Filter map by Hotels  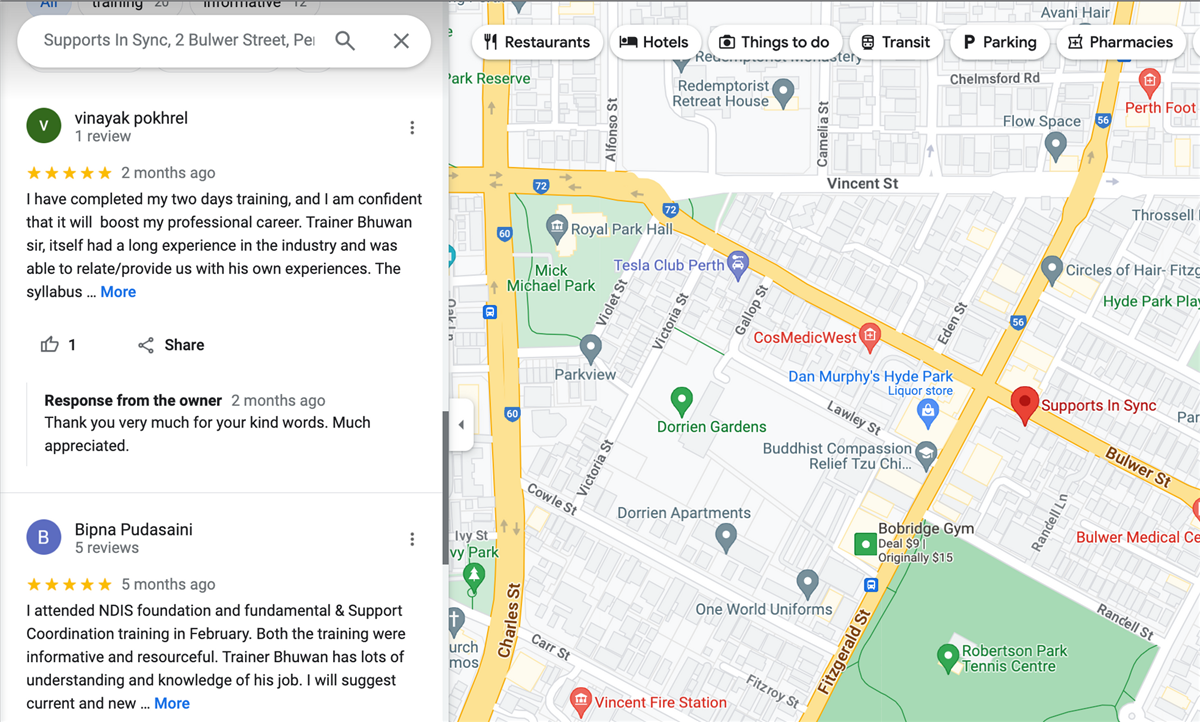[x=654, y=42]
